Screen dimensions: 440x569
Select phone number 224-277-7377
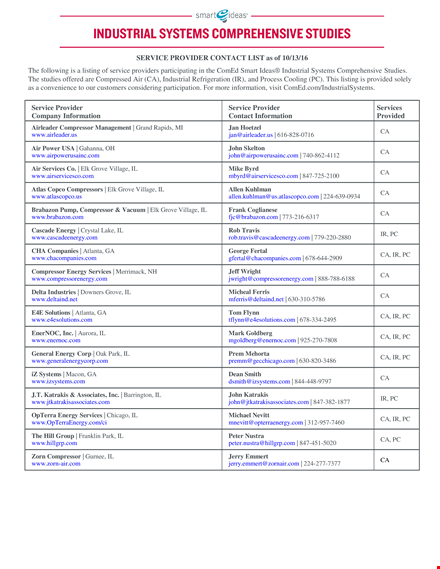(x=322, y=464)
